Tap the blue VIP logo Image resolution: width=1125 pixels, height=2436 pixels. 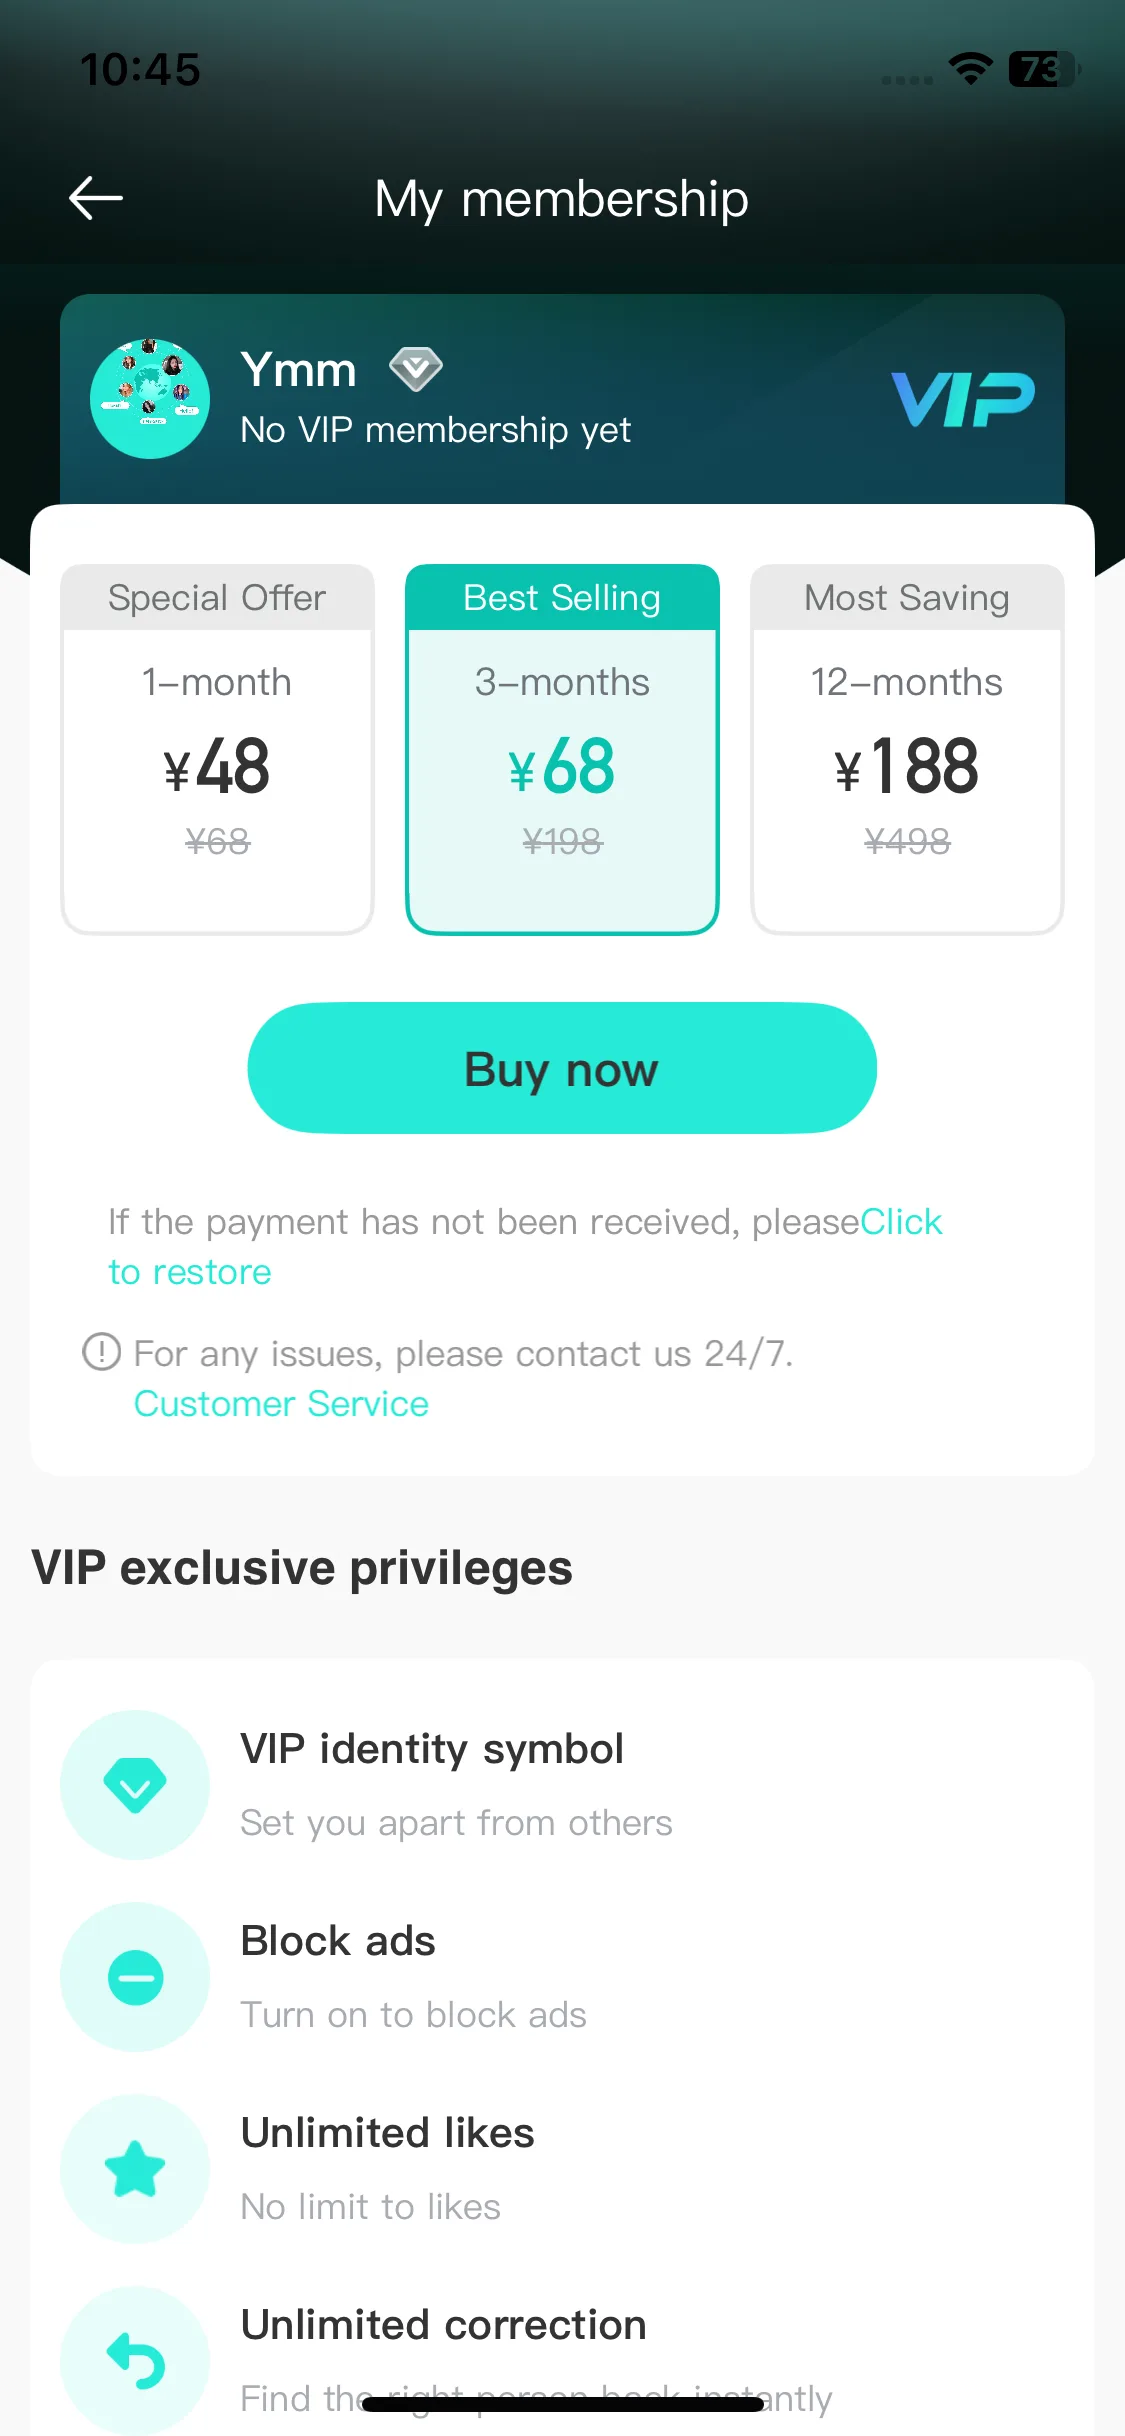pyautogui.click(x=963, y=399)
